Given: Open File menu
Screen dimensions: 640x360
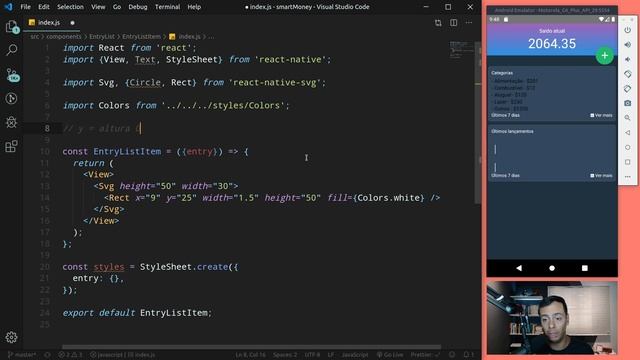Looking at the screenshot, I should coord(25,7).
